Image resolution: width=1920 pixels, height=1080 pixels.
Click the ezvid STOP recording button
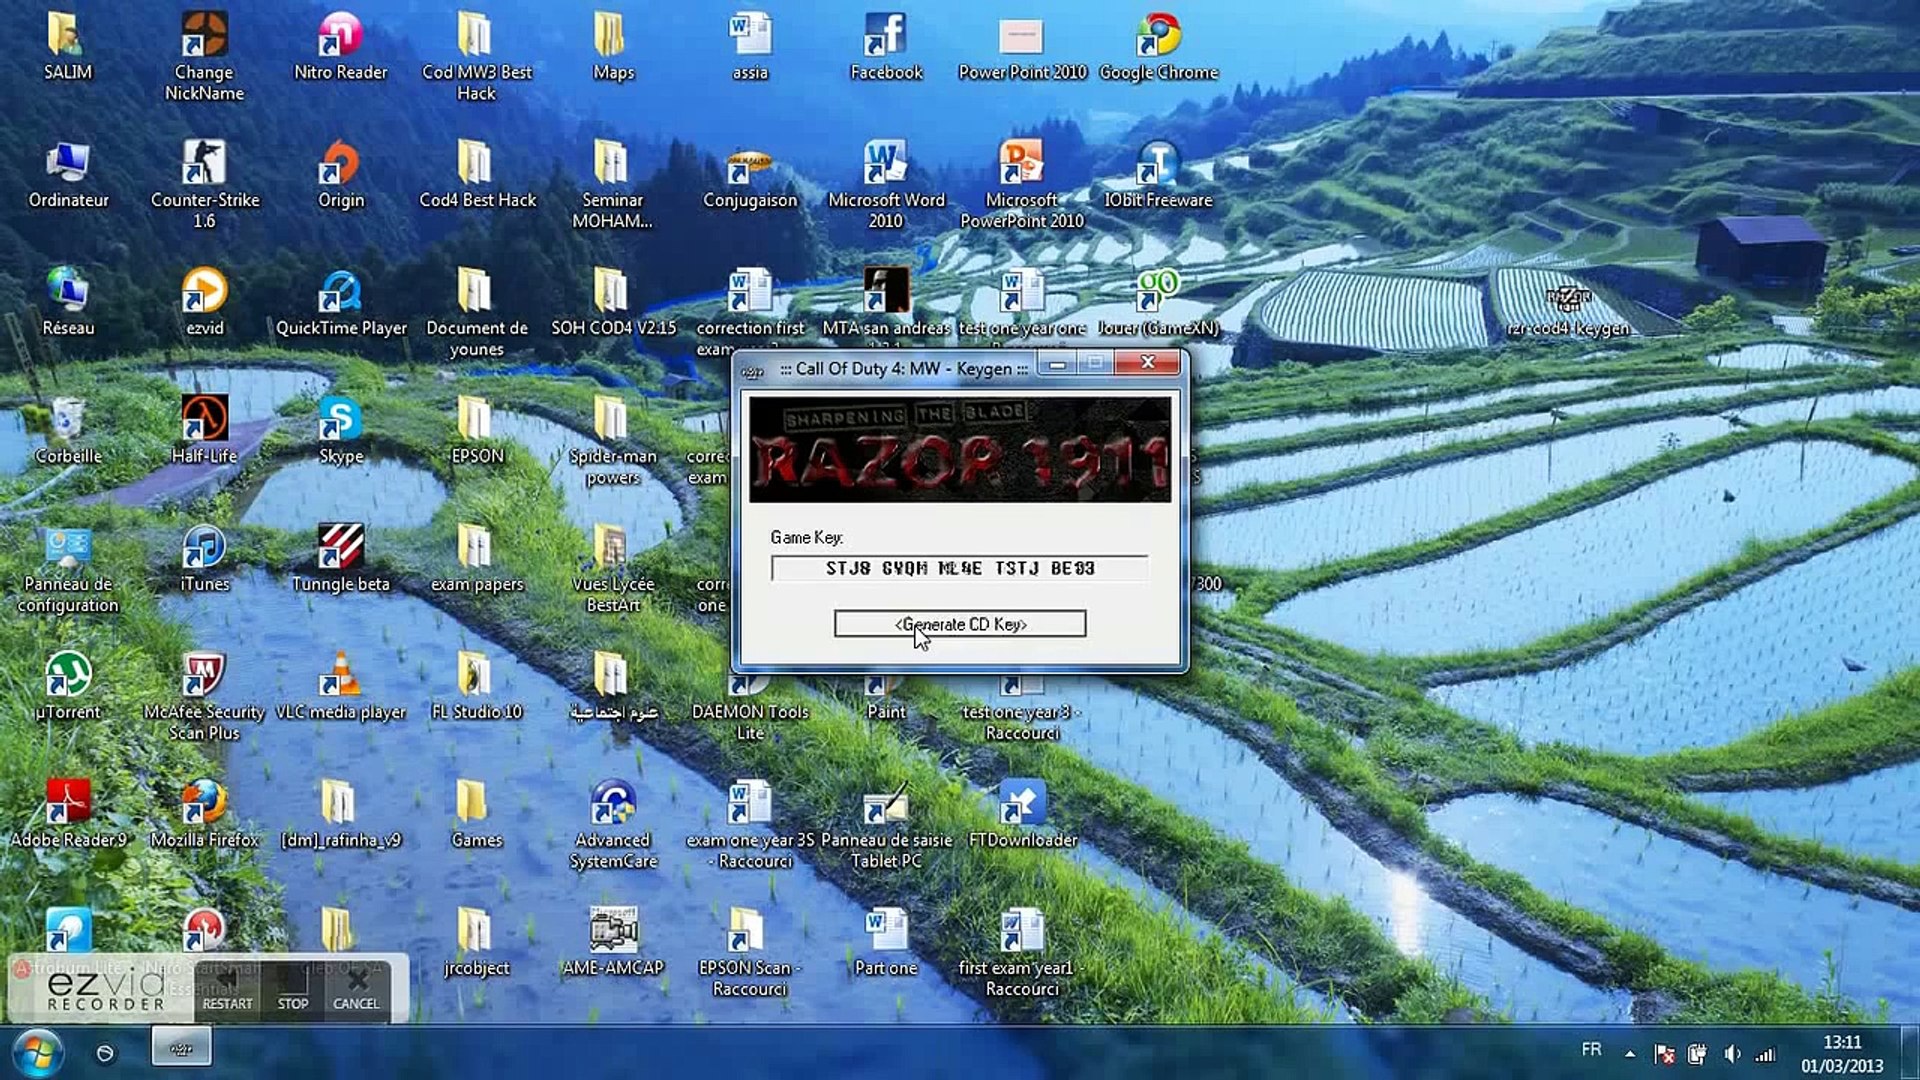pyautogui.click(x=292, y=988)
